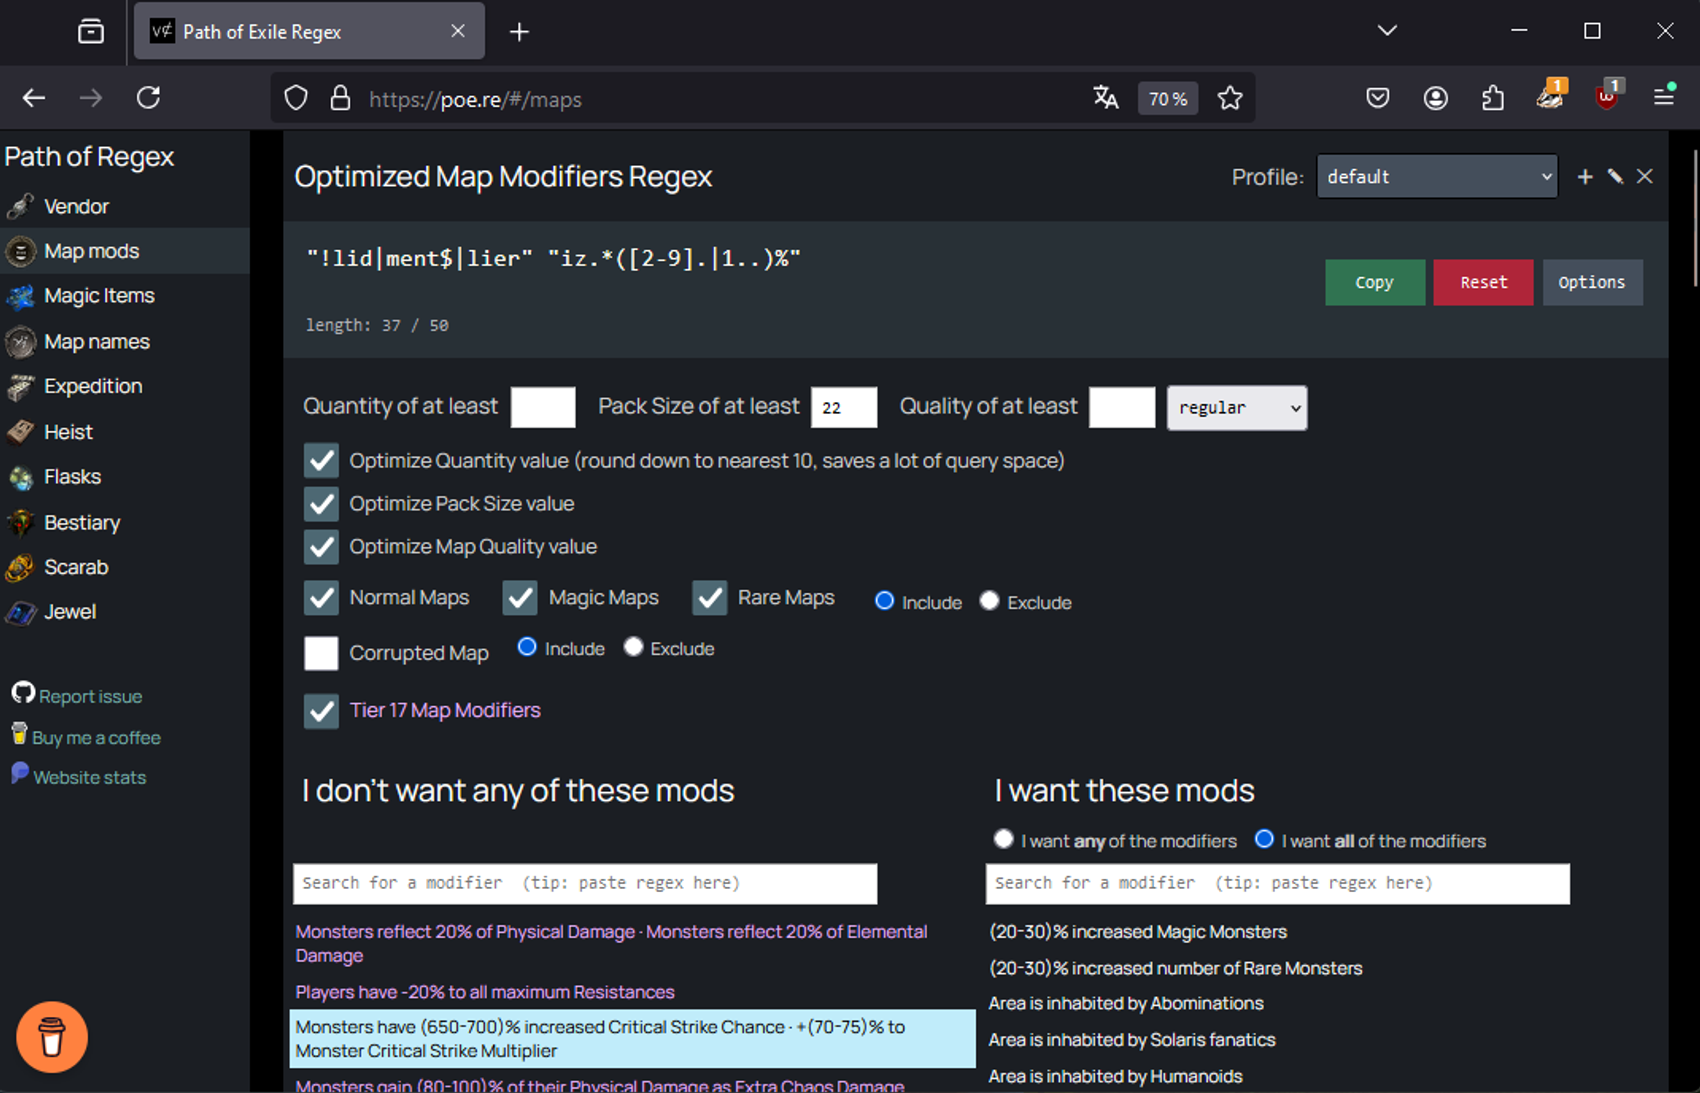Click the red Reset button

(x=1483, y=282)
